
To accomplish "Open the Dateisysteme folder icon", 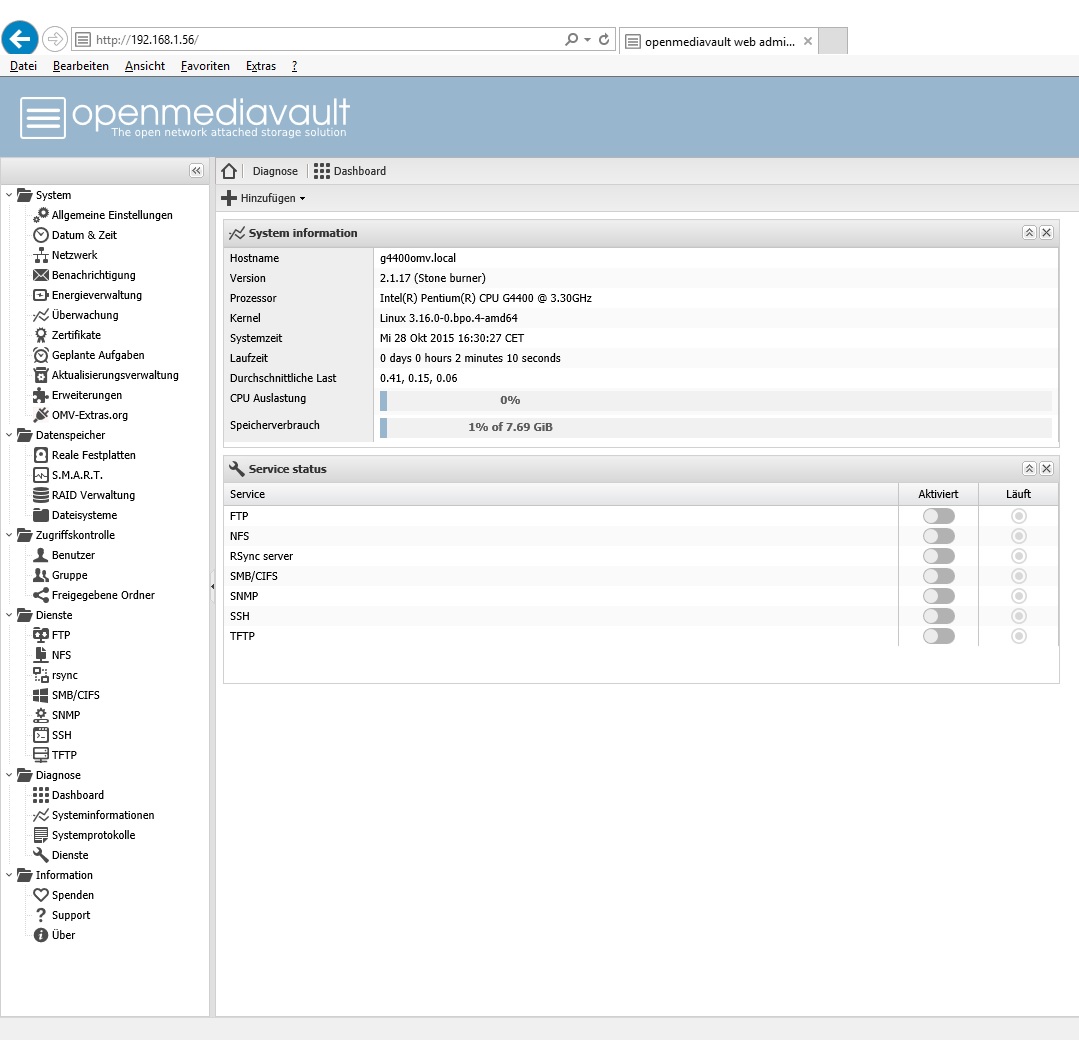I will (x=41, y=515).
